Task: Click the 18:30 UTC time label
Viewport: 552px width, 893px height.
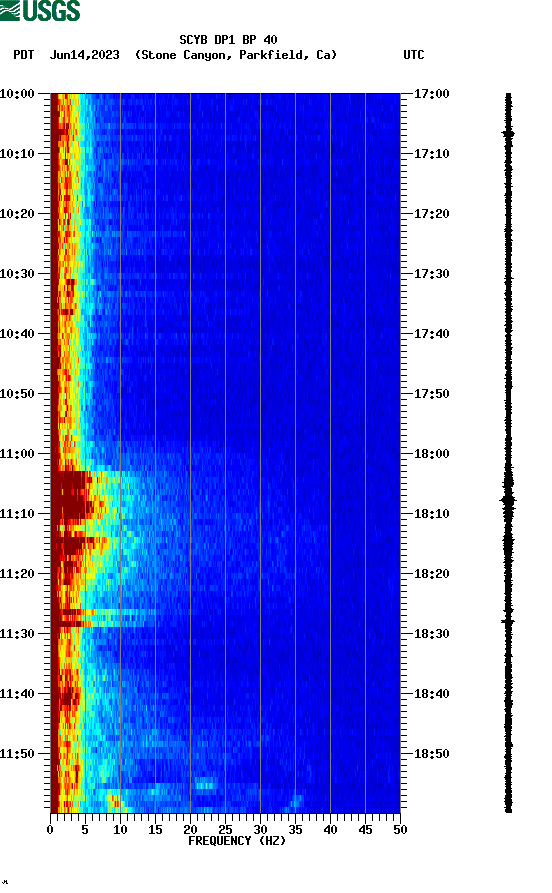Action: pyautogui.click(x=431, y=633)
